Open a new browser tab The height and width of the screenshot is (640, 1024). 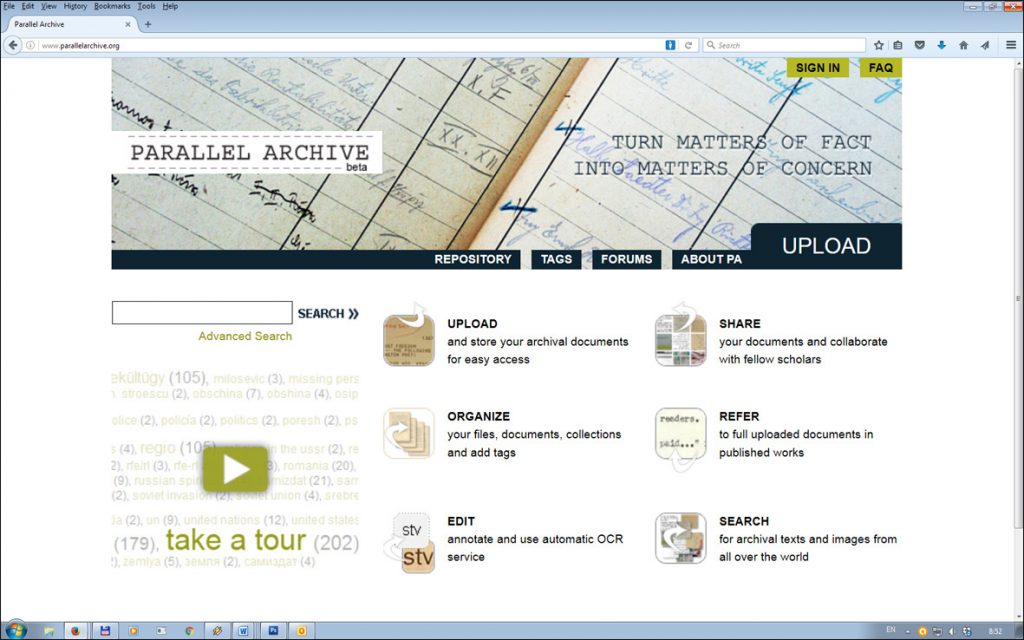(x=148, y=24)
